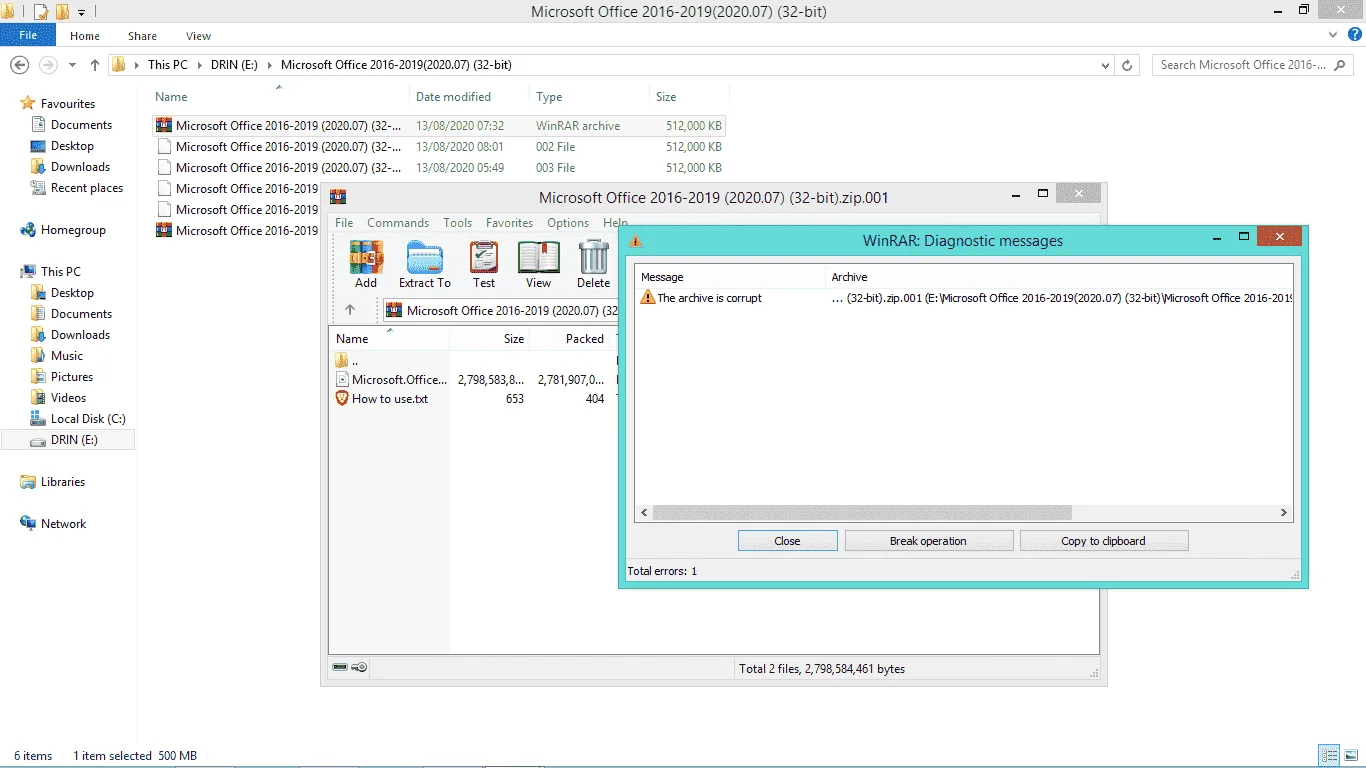Click the Delete trash icon in WinRAR

(x=593, y=265)
